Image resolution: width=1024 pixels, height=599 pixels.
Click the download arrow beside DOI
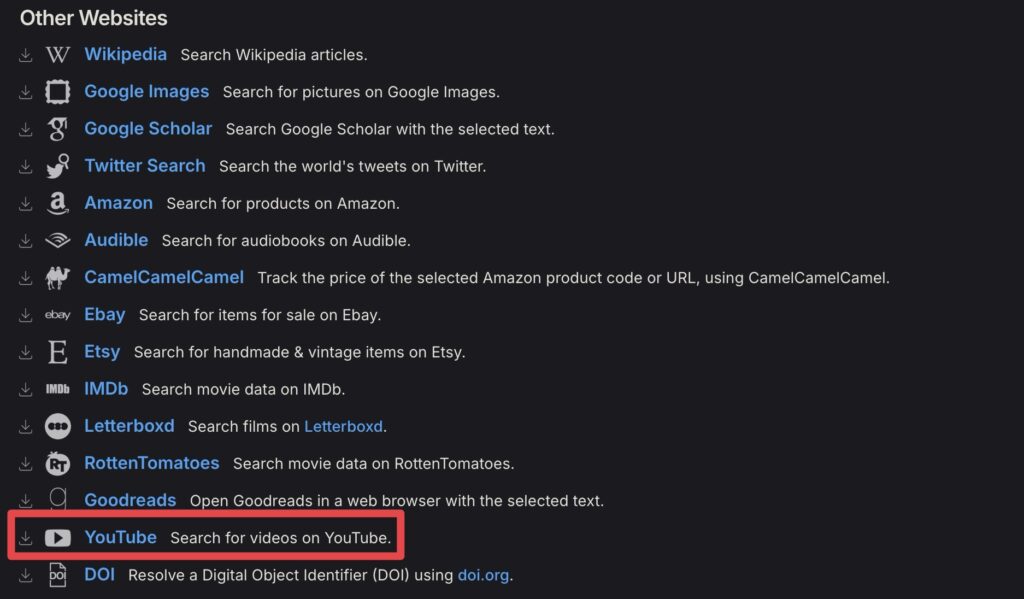26,575
